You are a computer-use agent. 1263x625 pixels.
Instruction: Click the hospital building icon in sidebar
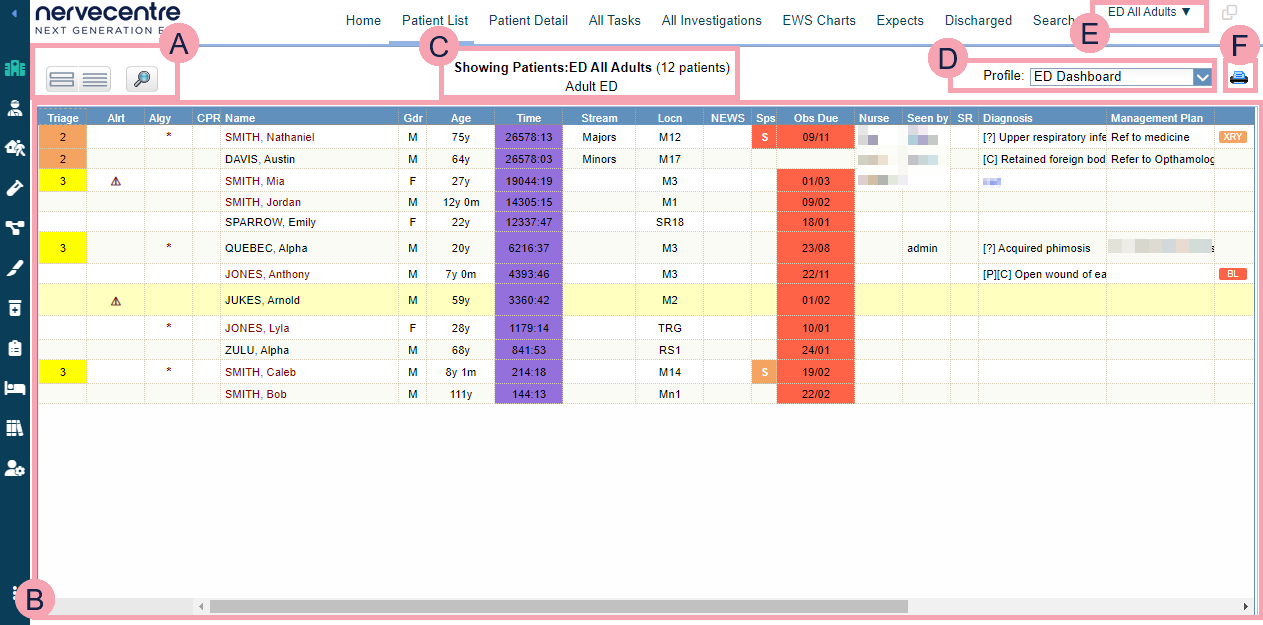point(15,69)
